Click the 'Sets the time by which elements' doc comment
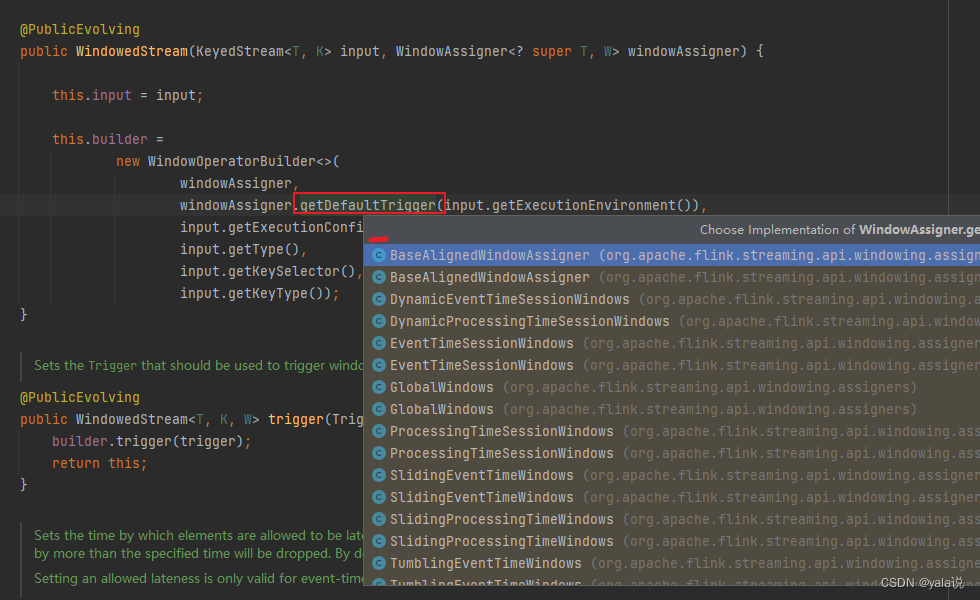980x600 pixels. tap(199, 536)
